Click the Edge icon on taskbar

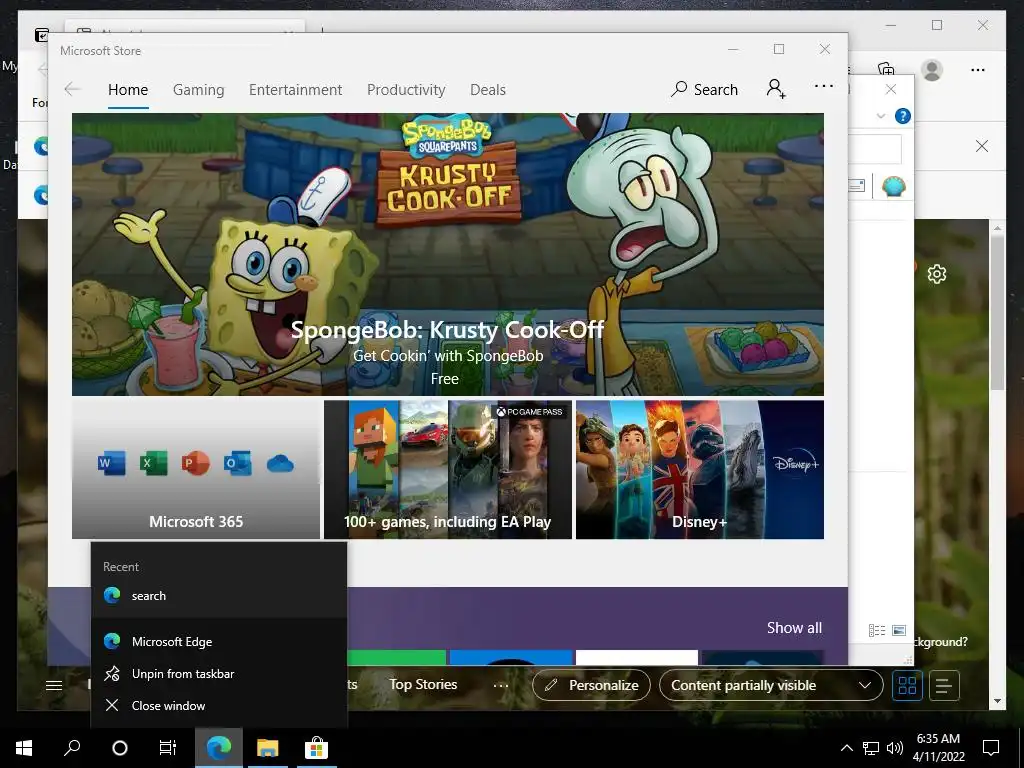tap(219, 748)
